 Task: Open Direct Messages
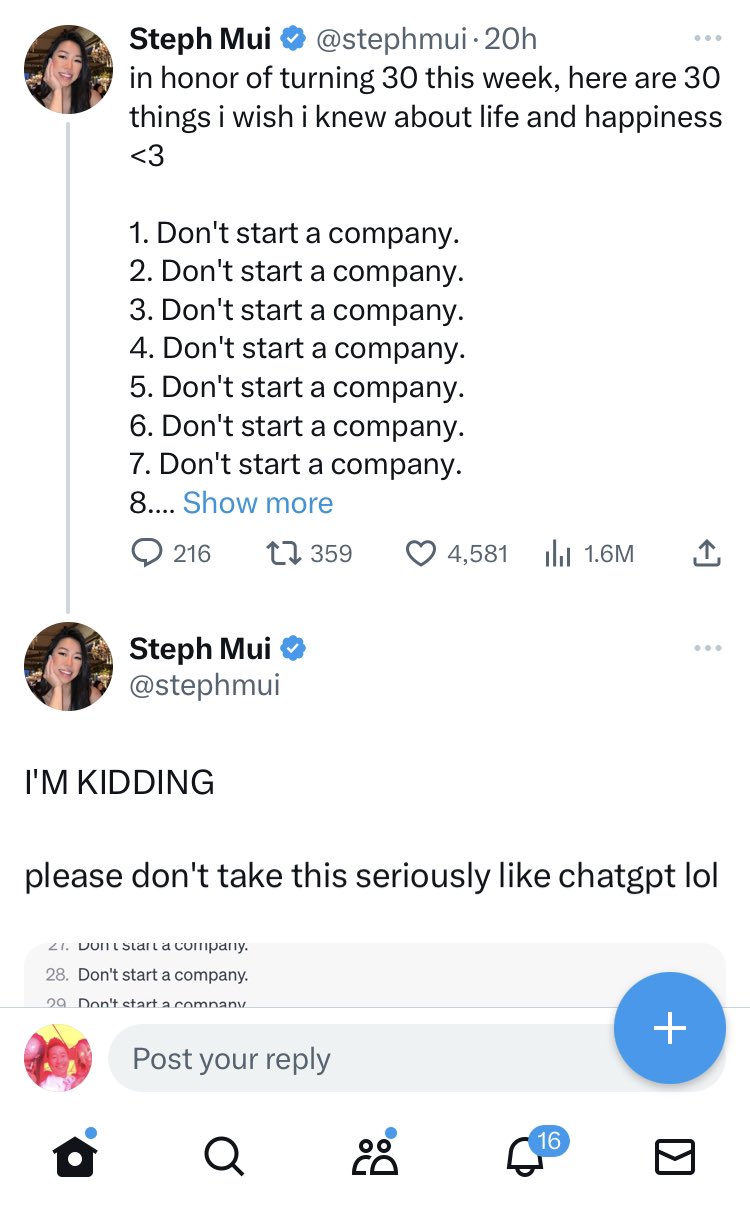pos(674,1157)
